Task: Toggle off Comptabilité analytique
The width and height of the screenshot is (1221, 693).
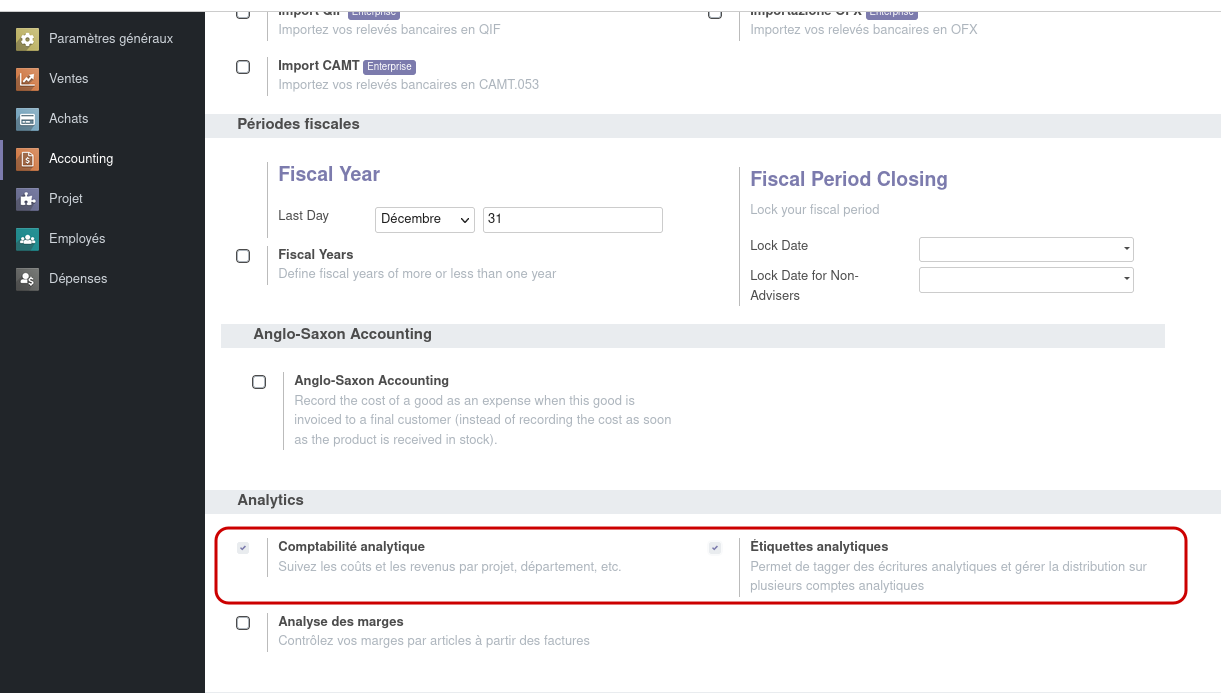Action: pos(241,547)
